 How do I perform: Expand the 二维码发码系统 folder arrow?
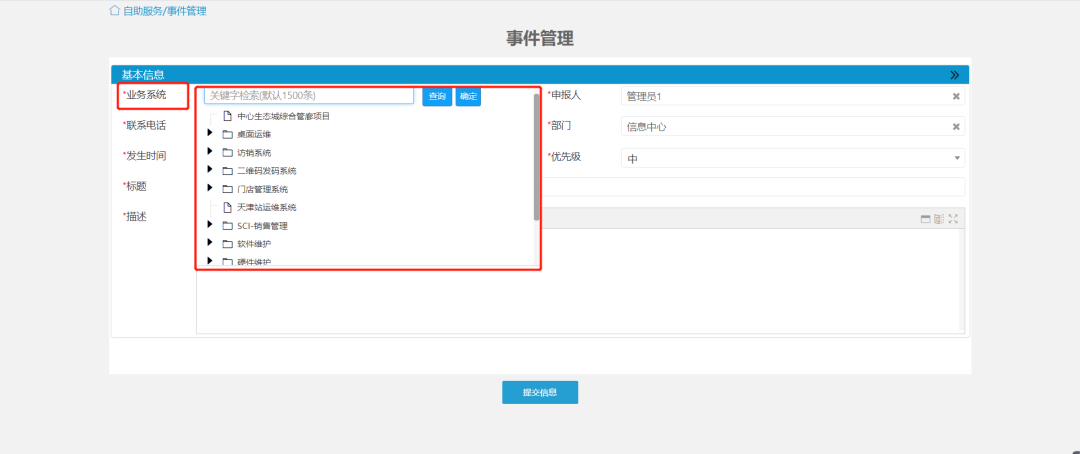coord(210,170)
